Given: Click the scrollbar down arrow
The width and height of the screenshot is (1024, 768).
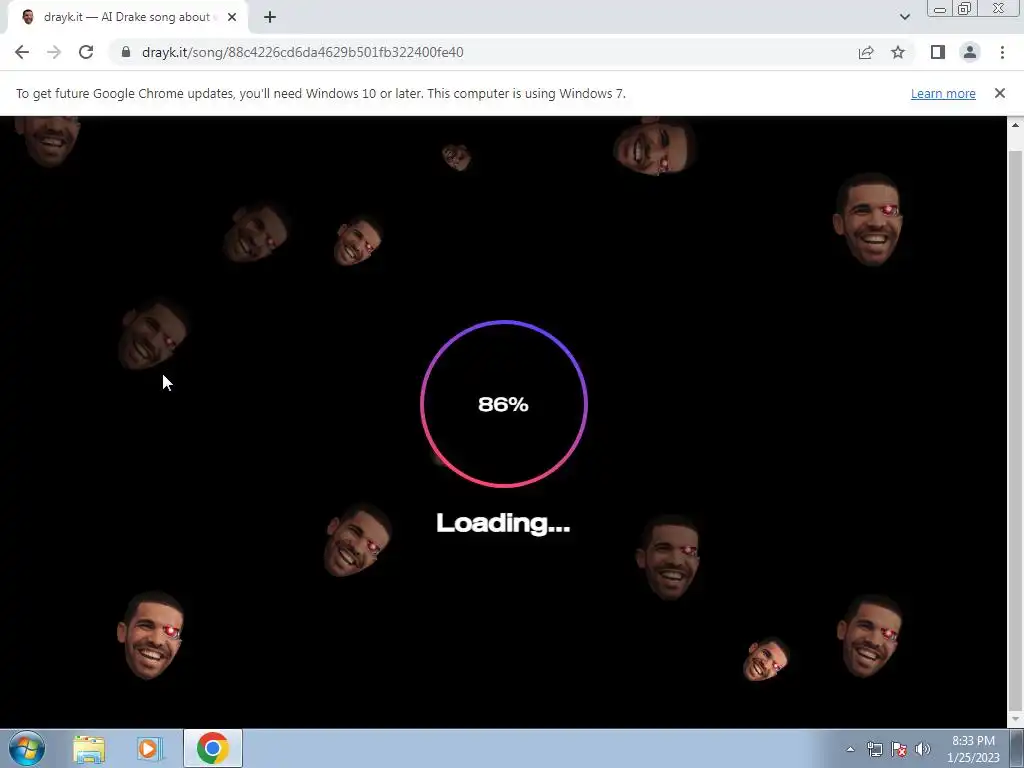Looking at the screenshot, I should (1015, 719).
